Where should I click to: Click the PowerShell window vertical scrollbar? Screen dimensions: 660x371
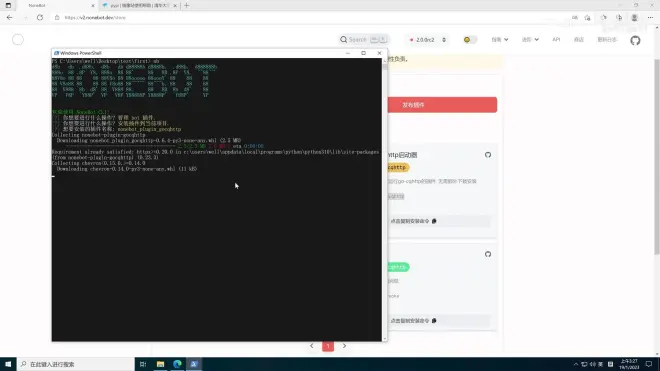384,200
